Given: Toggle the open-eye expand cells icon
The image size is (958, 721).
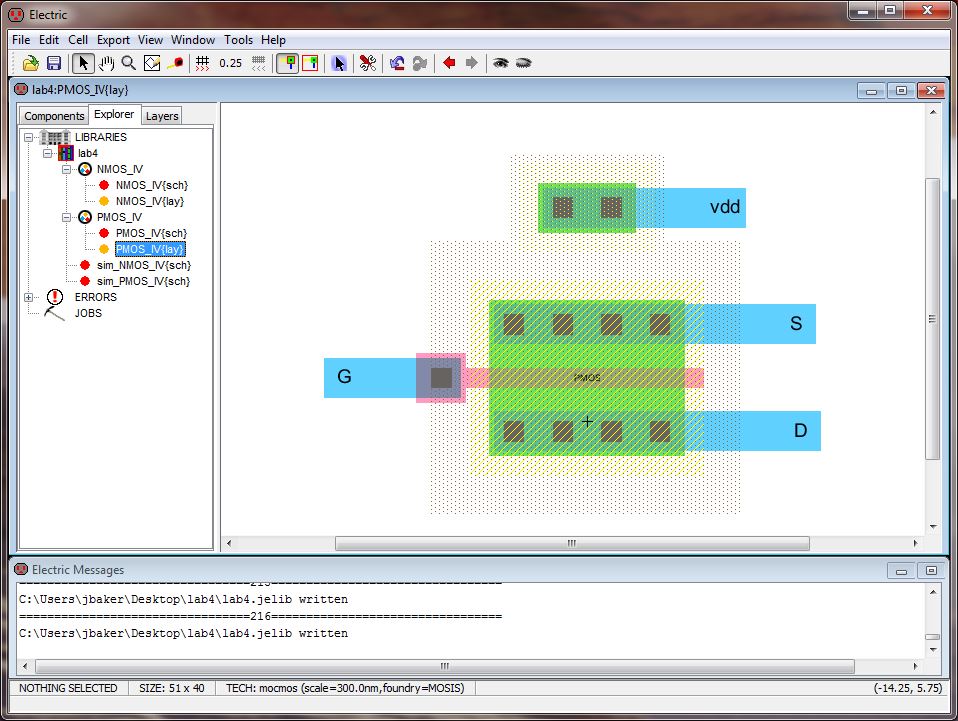Looking at the screenshot, I should point(500,63).
